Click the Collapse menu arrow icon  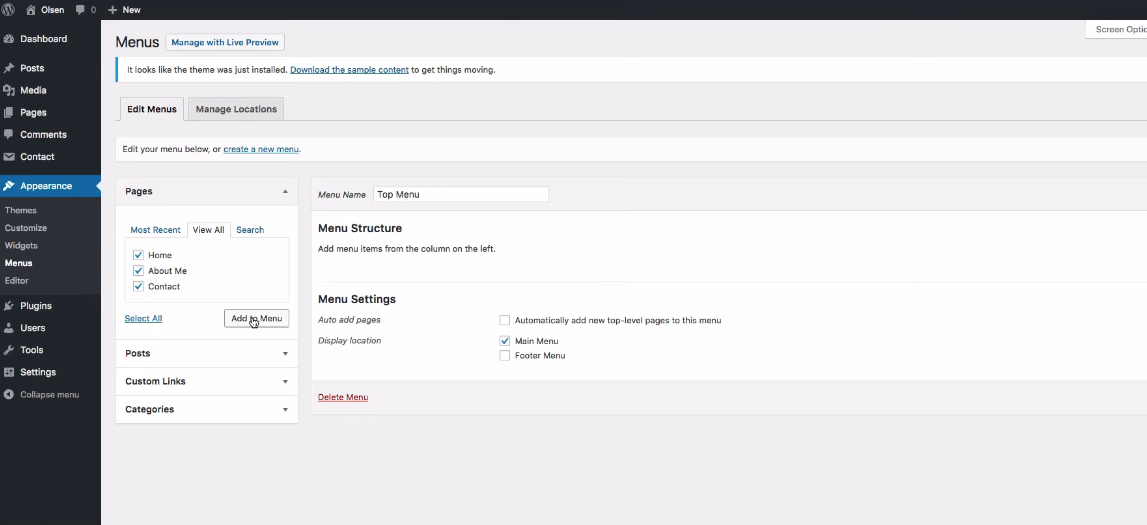(x=9, y=395)
